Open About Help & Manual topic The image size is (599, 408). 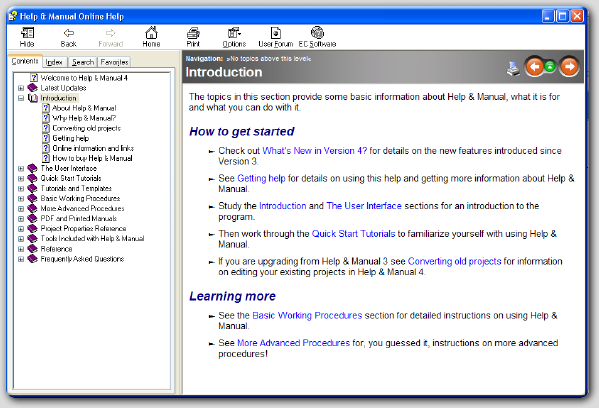point(84,108)
